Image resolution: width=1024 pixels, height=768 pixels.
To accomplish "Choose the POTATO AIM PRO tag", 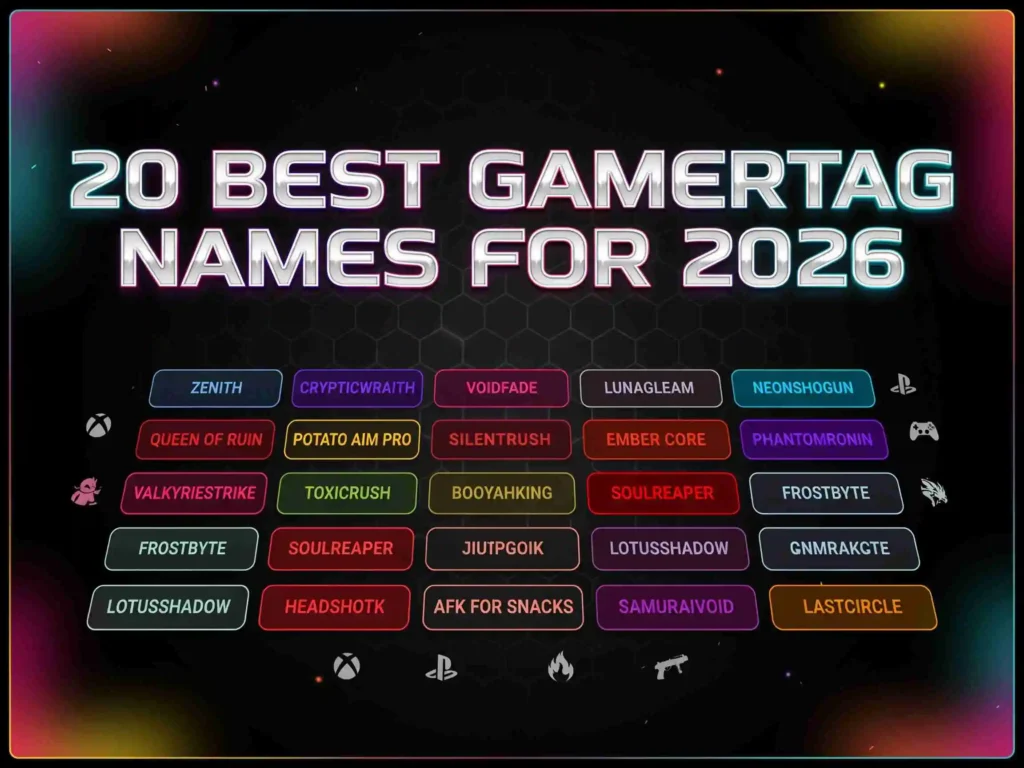I will point(352,440).
